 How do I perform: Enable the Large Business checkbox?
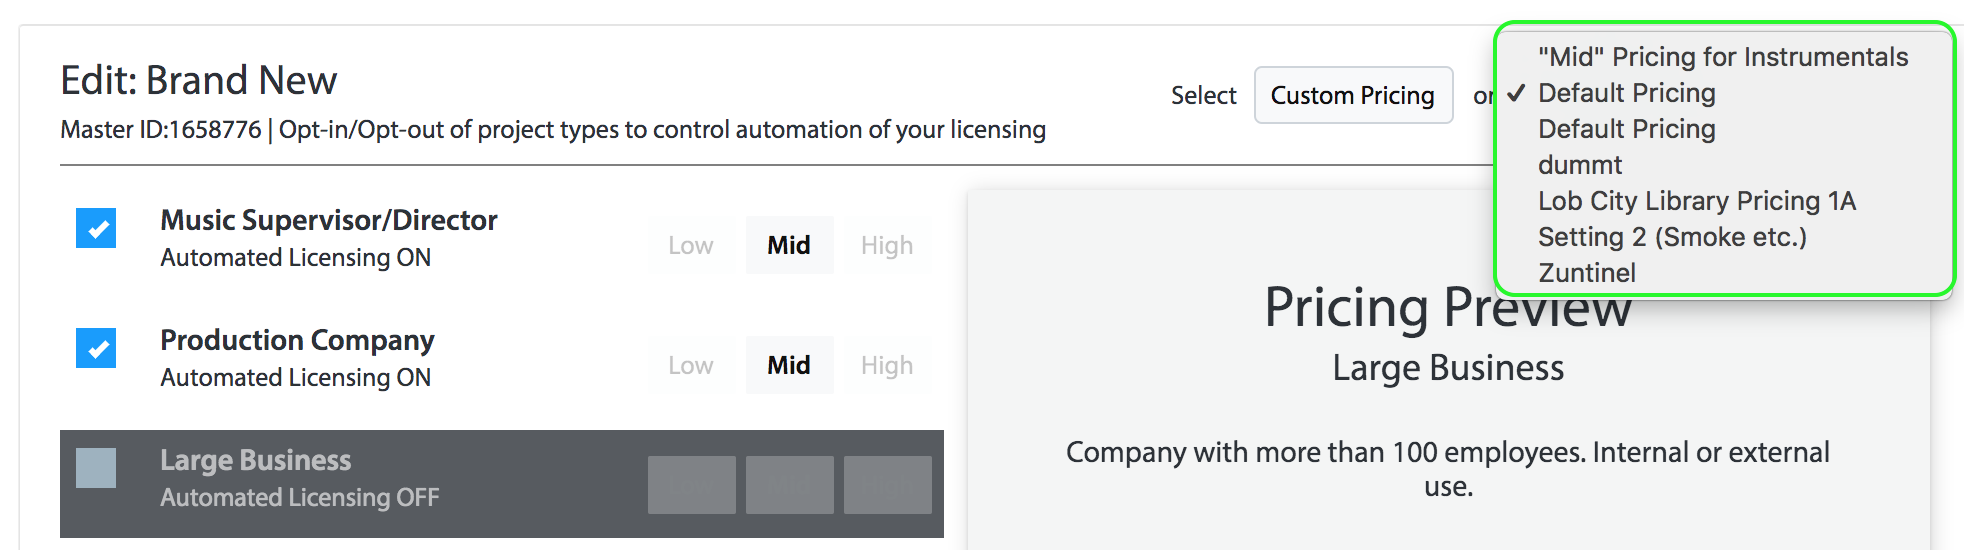(96, 468)
